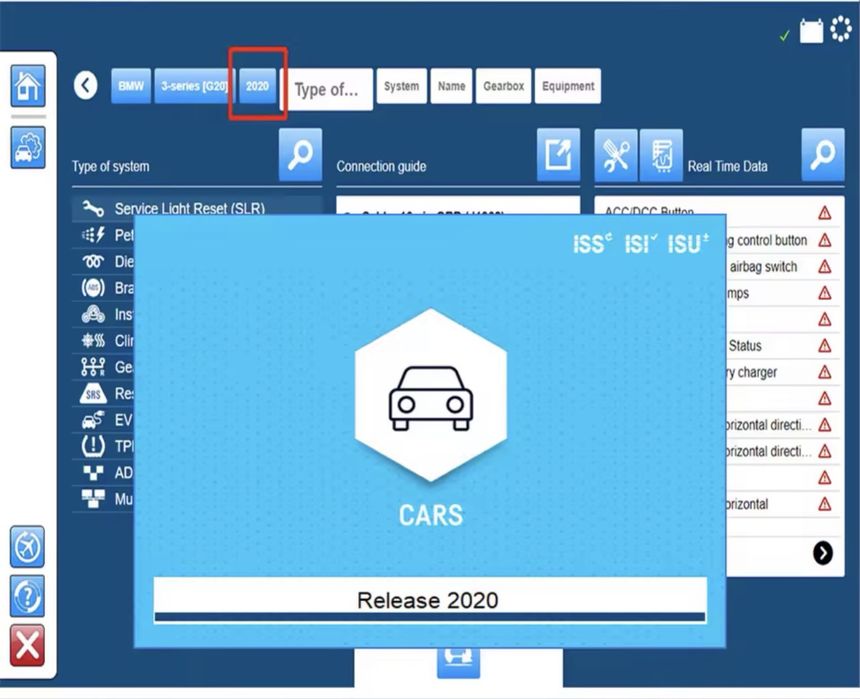Click the hexagon car icon on splash
860x699 pixels.
click(x=431, y=395)
